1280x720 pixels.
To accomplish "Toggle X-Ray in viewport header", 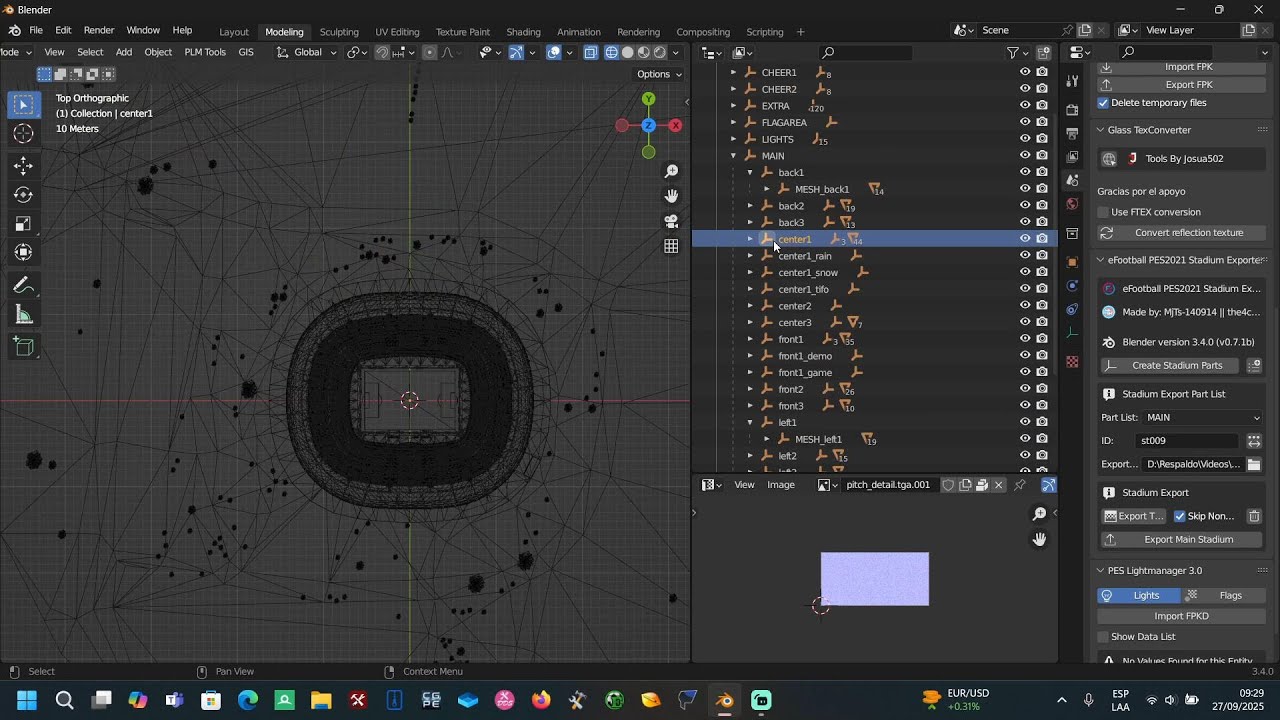I will (591, 52).
